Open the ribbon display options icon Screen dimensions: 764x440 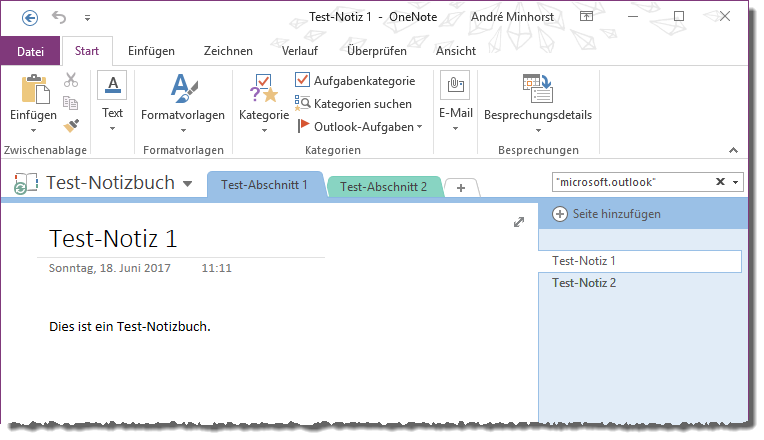(587, 17)
